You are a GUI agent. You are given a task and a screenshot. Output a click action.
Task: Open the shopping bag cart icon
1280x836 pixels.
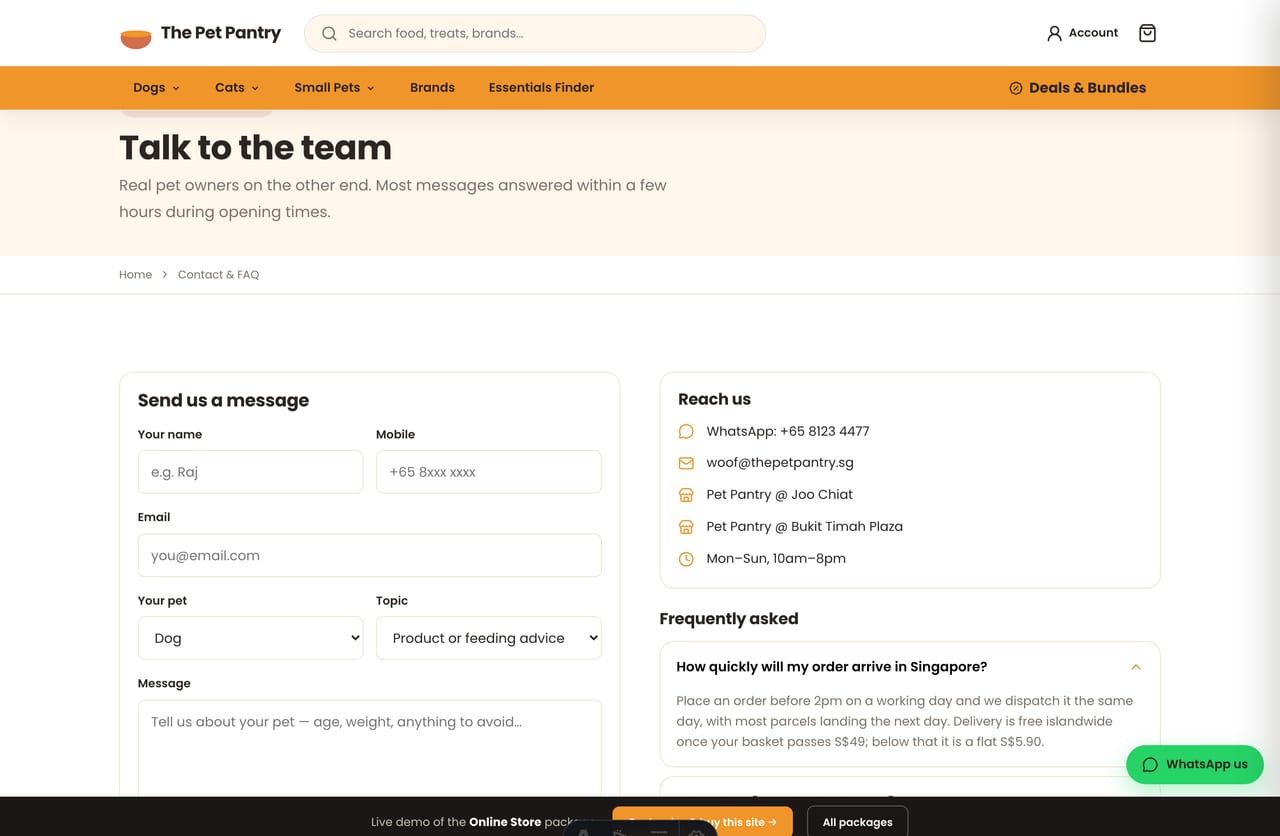(x=1147, y=33)
